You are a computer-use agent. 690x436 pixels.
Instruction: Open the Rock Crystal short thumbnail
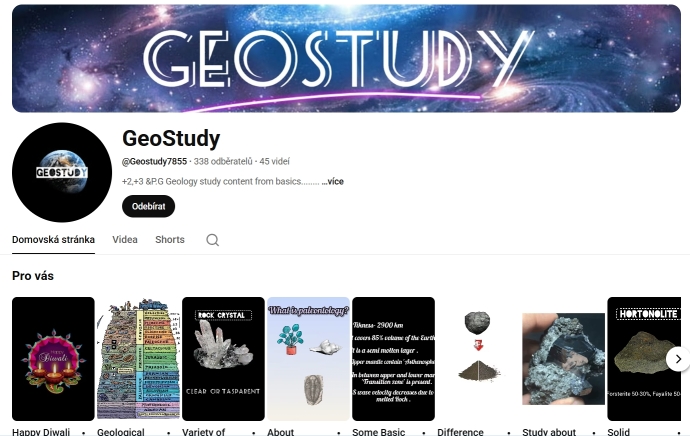pyautogui.click(x=223, y=359)
